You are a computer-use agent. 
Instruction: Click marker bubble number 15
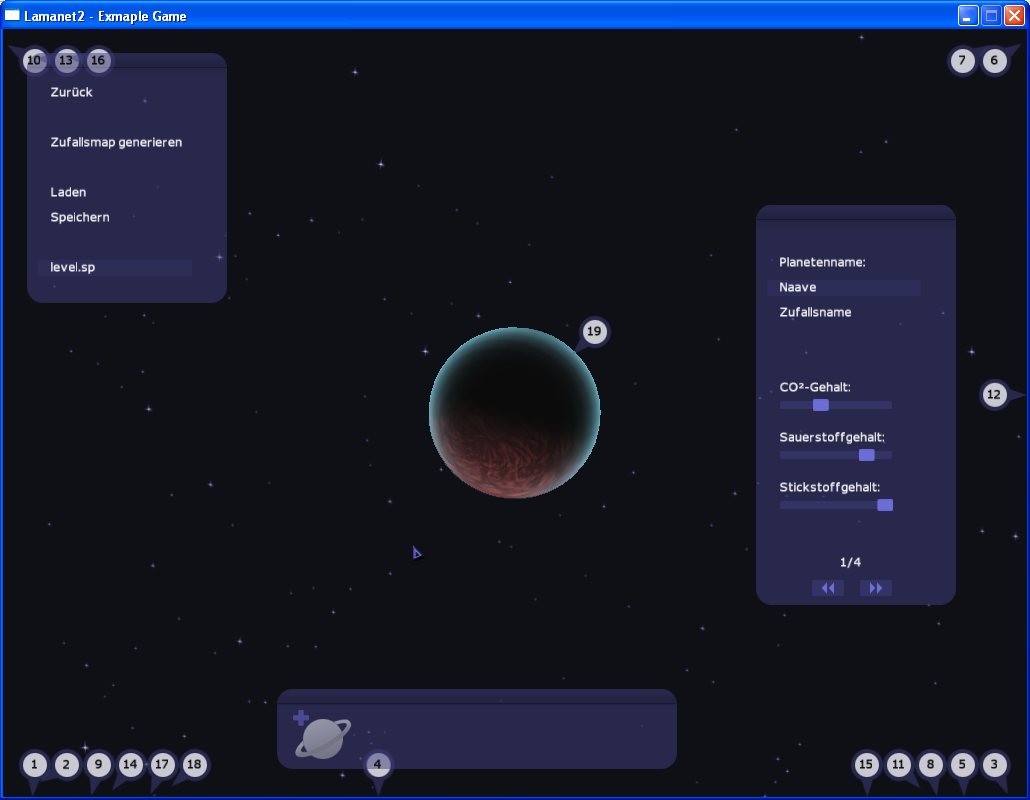(866, 765)
